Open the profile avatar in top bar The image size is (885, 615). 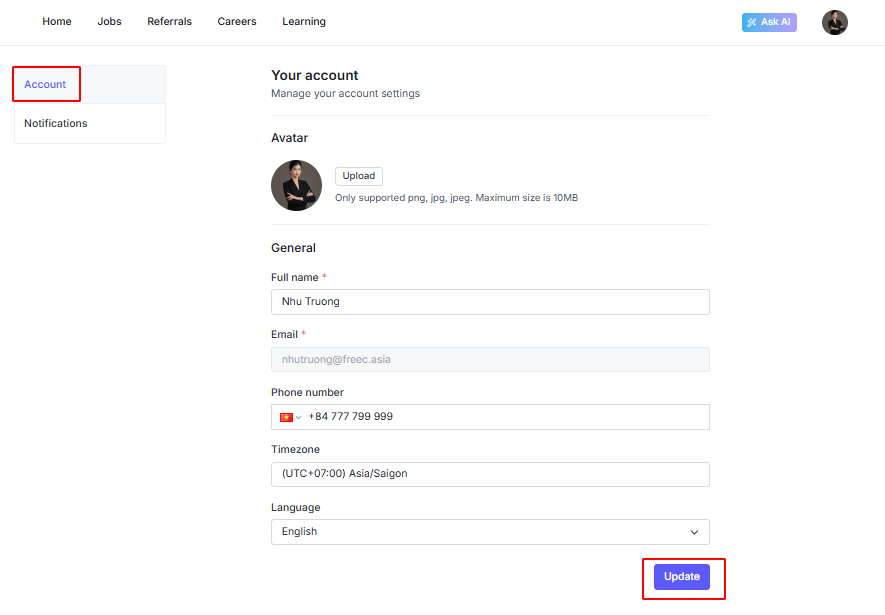click(834, 23)
